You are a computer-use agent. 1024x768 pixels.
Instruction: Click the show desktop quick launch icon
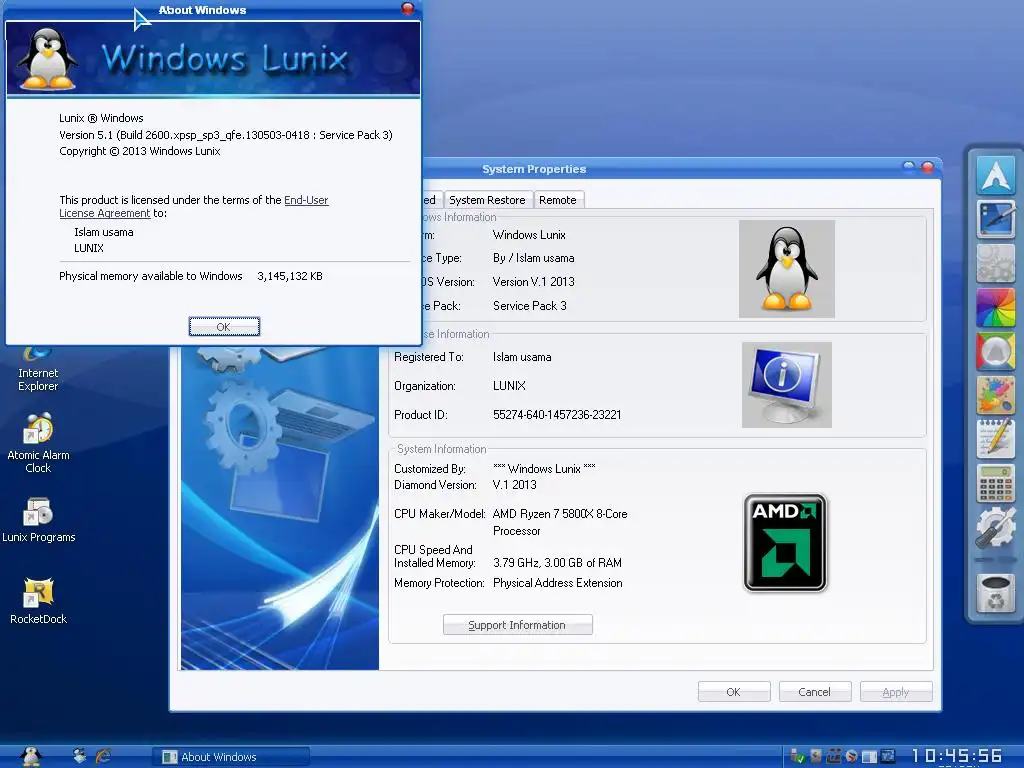tap(80, 756)
